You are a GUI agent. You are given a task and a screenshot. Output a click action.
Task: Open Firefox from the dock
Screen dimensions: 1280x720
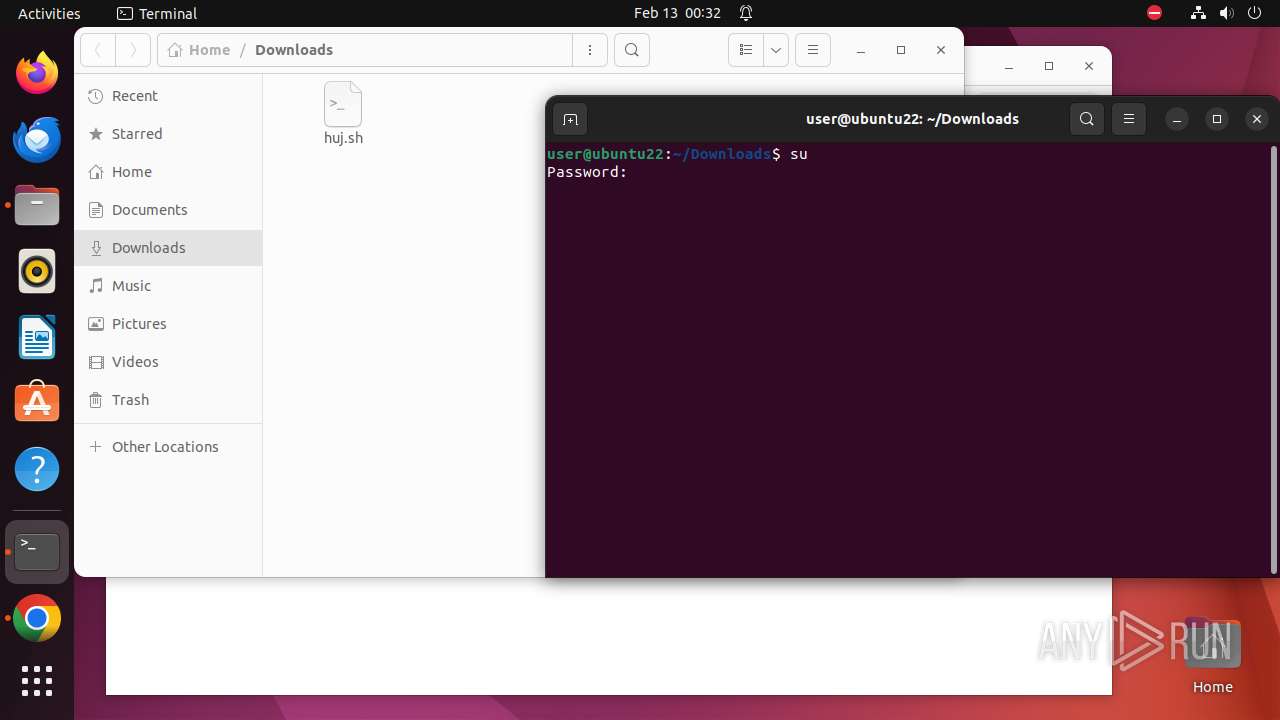[x=37, y=73]
